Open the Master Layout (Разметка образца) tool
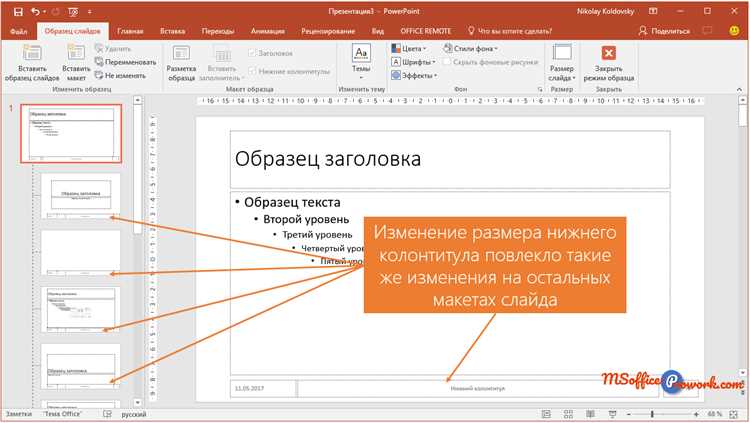 pos(181,56)
